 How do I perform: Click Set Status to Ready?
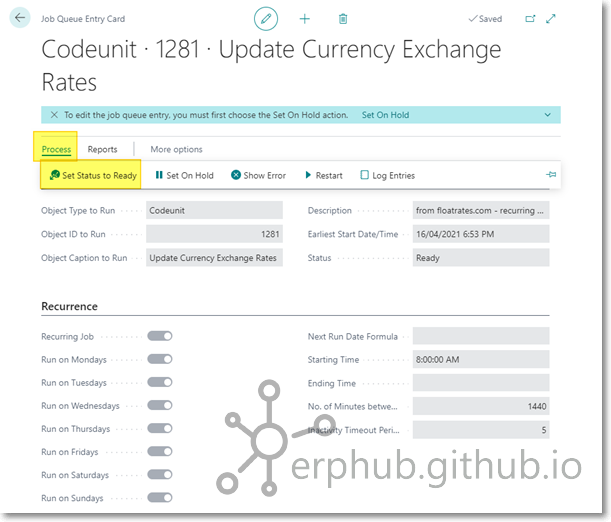[x=93, y=175]
